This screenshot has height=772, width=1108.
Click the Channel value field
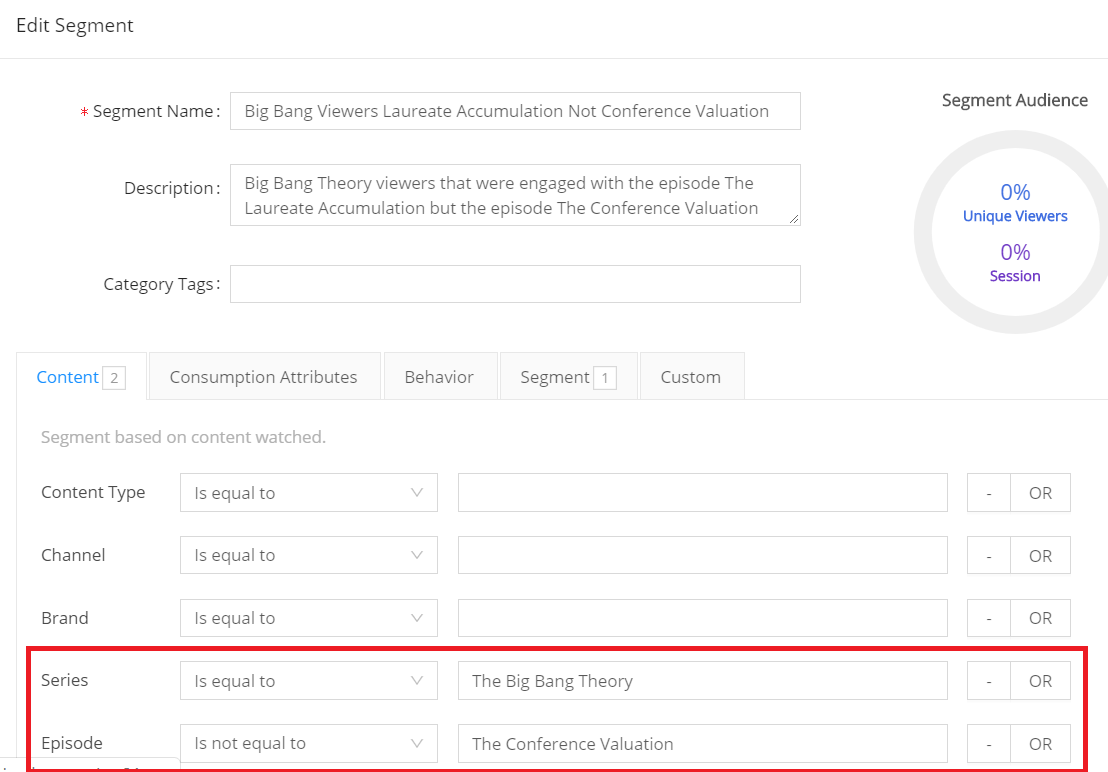[702, 555]
